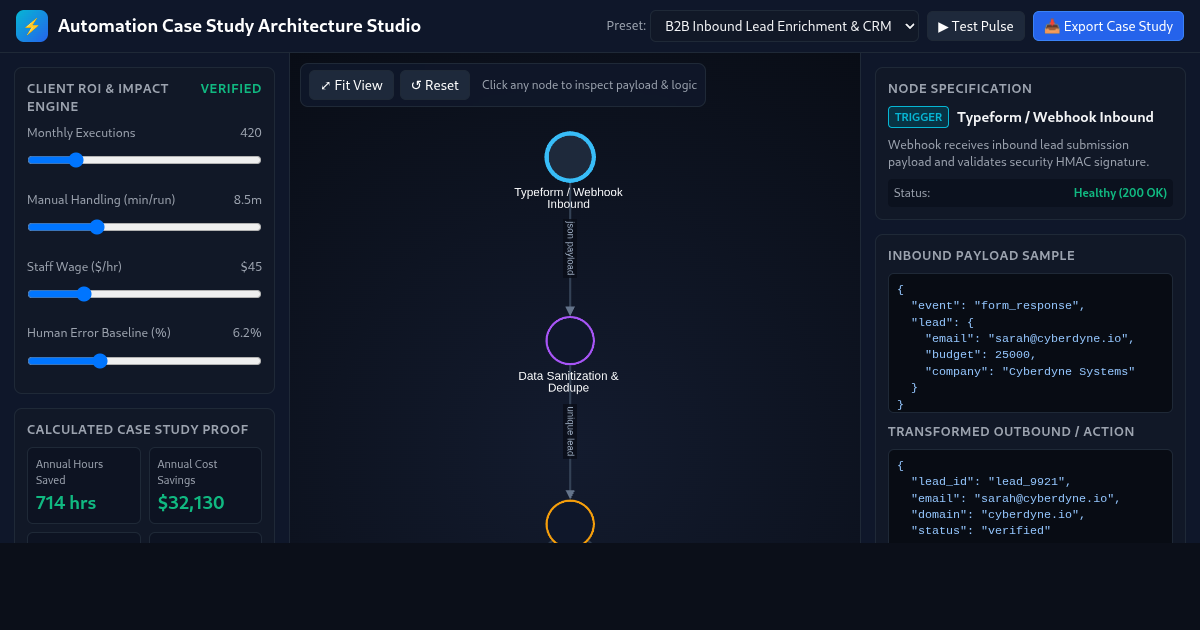Click the Human Error Baseline value 6.2%

(247, 333)
